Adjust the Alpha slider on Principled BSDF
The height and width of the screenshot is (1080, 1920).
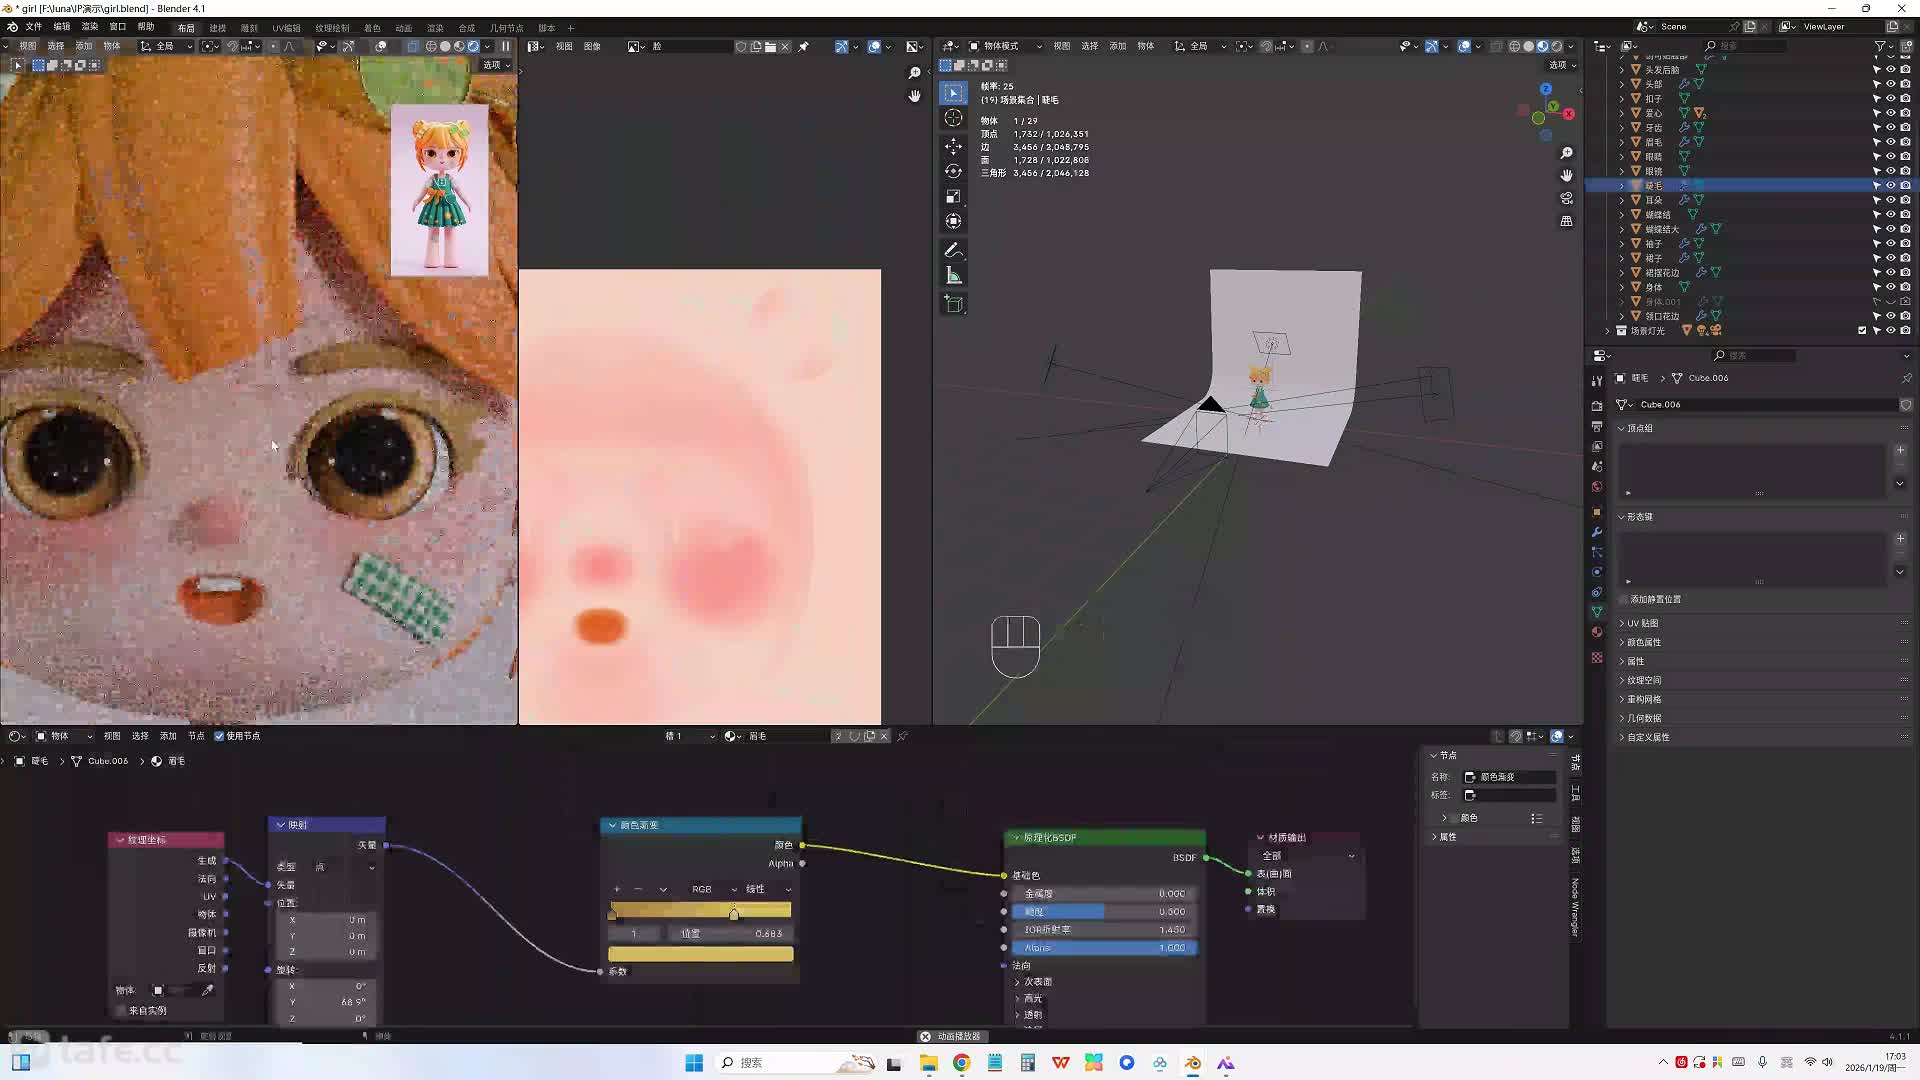tap(1103, 948)
